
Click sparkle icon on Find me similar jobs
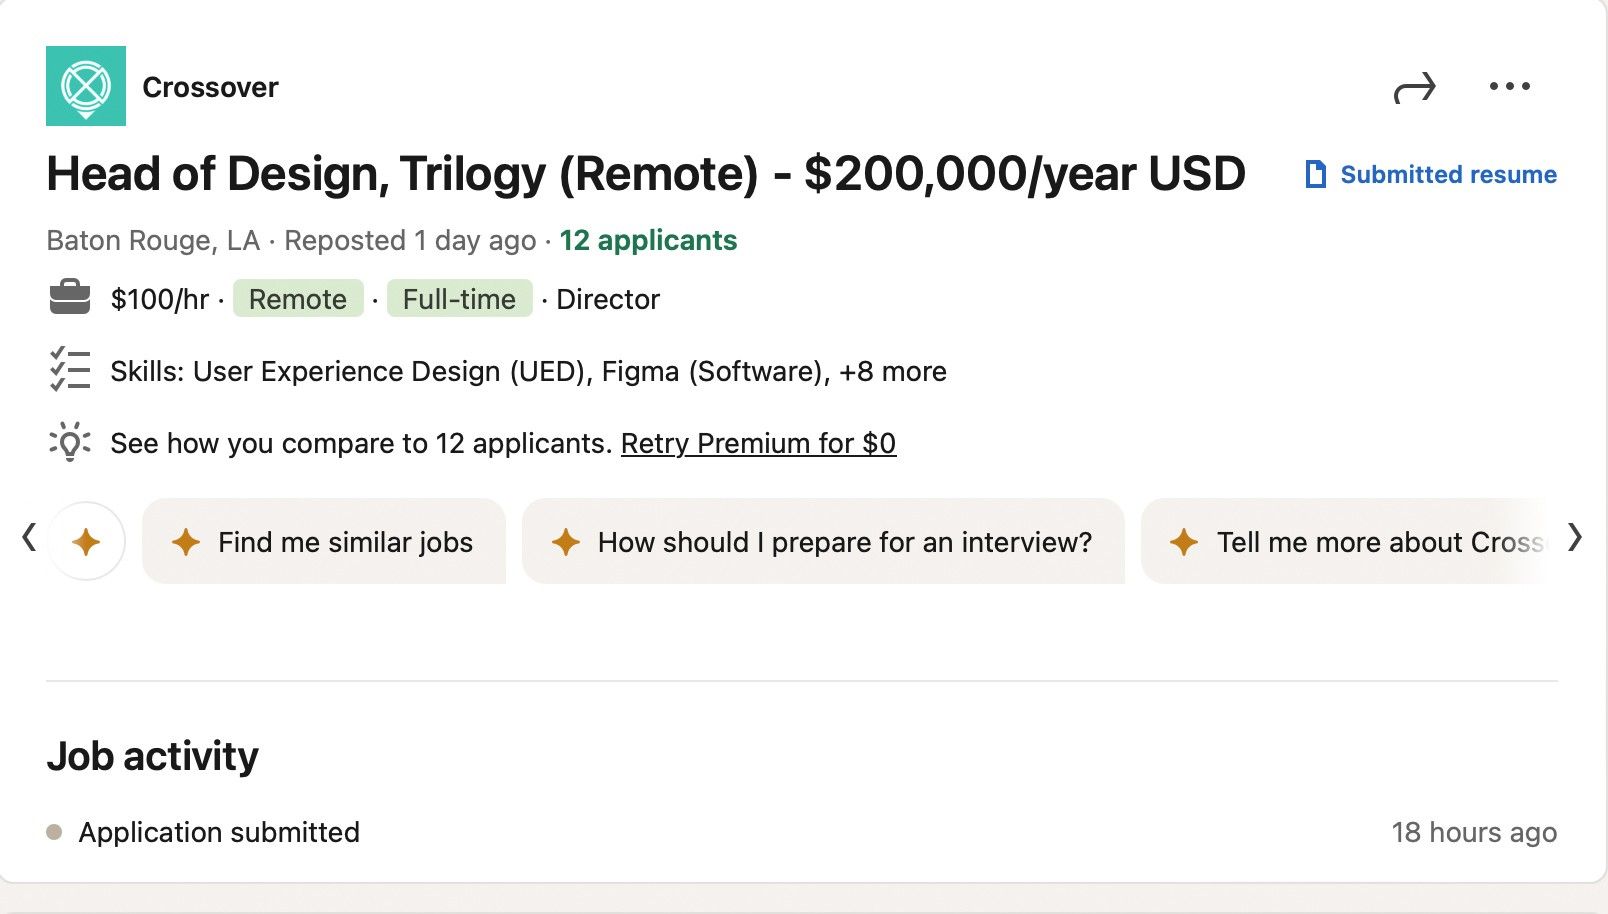[x=186, y=542]
